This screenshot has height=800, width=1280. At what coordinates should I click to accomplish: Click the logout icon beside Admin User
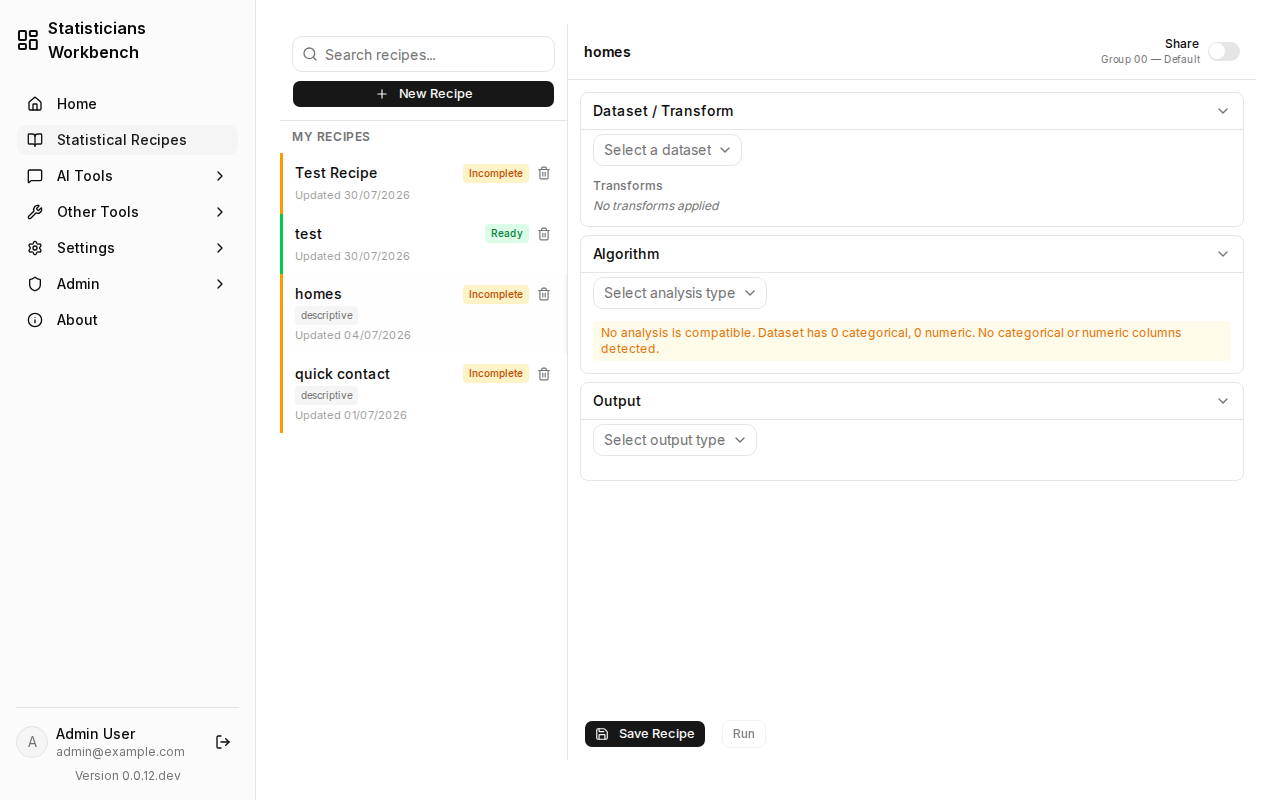coord(223,742)
